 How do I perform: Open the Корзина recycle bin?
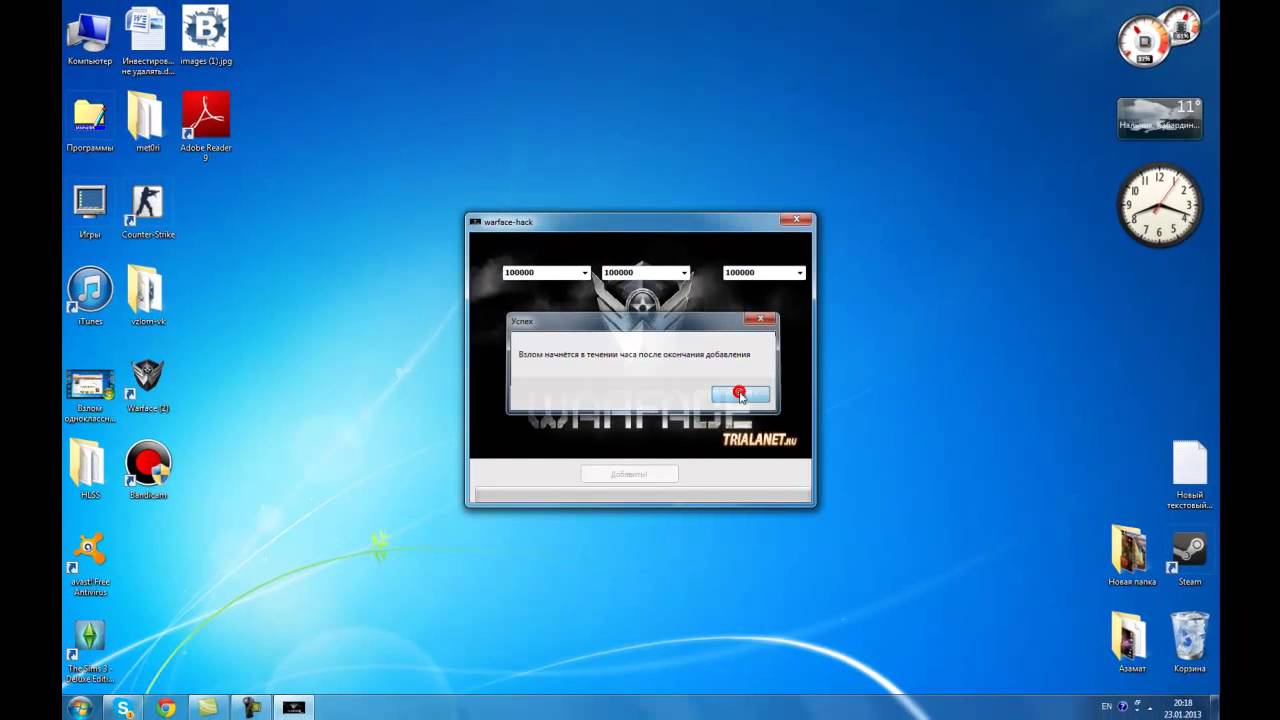click(1189, 643)
